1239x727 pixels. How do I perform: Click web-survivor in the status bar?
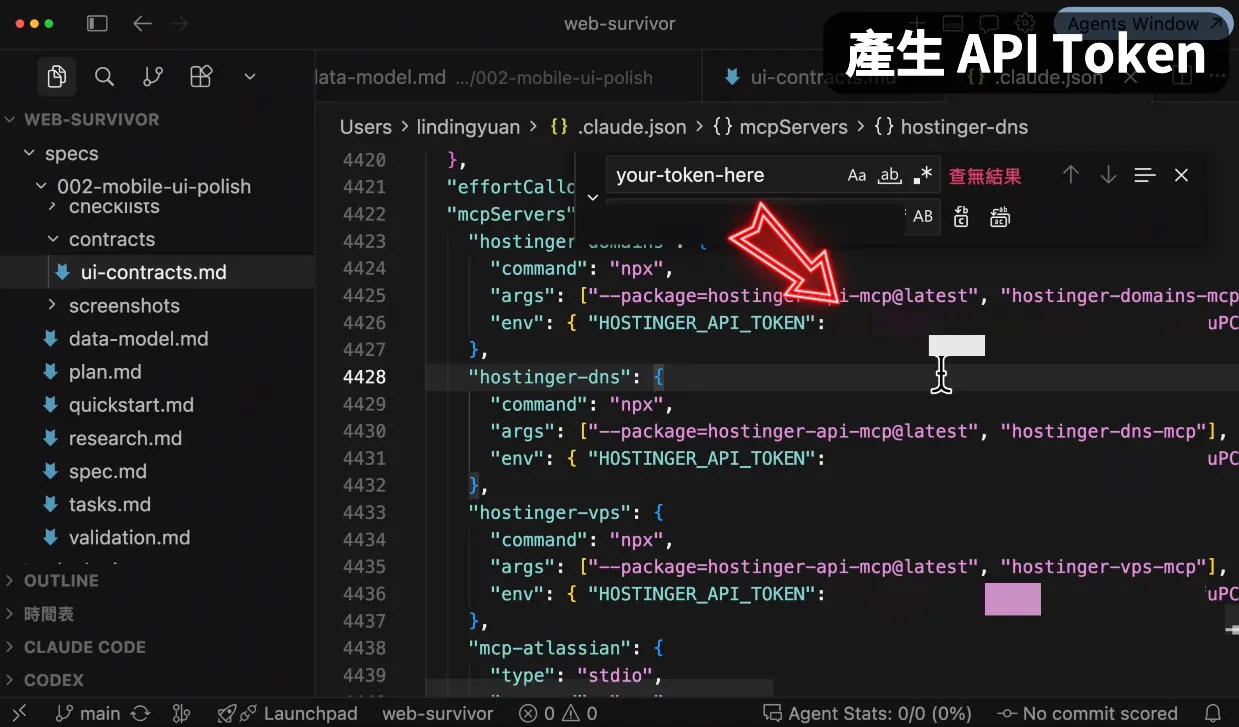point(438,713)
